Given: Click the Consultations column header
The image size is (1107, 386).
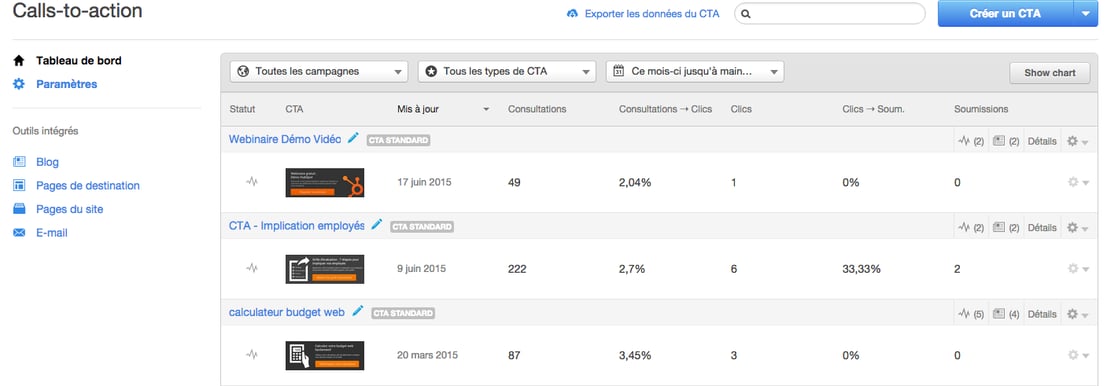Looking at the screenshot, I should point(537,109).
